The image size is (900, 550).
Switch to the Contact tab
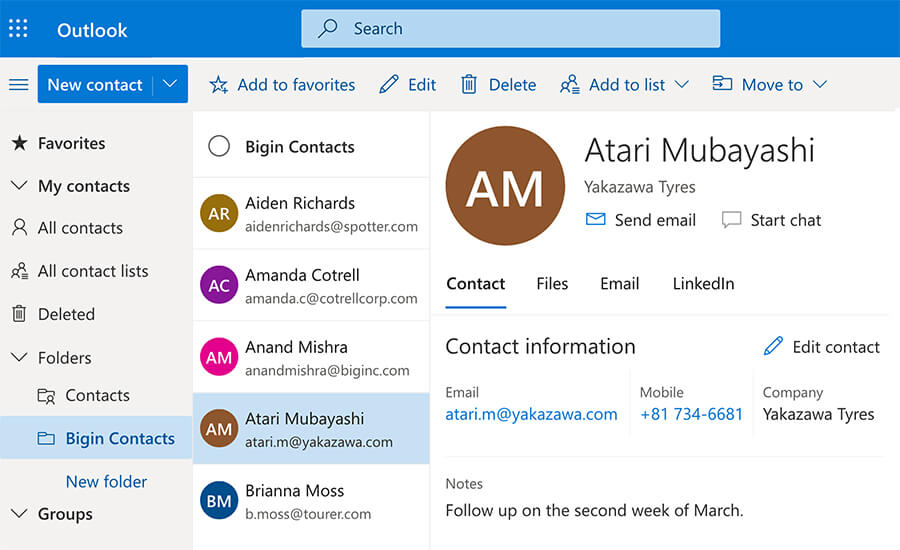tap(476, 284)
